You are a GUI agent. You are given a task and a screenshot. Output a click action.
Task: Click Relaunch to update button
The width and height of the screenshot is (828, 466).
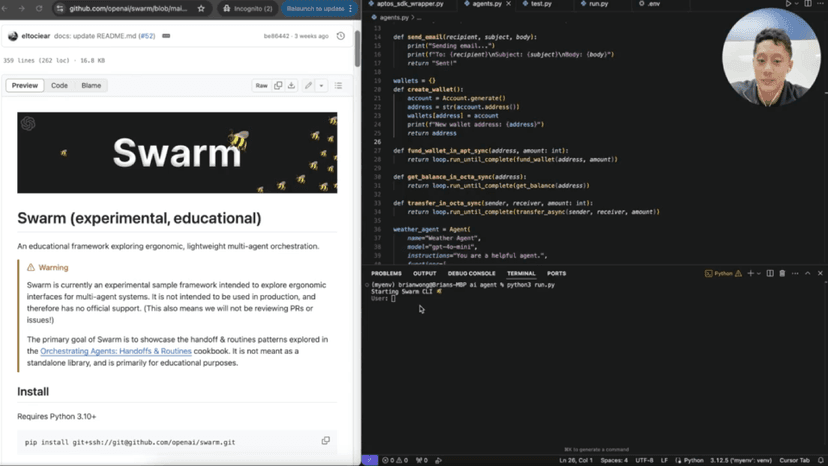point(319,8)
